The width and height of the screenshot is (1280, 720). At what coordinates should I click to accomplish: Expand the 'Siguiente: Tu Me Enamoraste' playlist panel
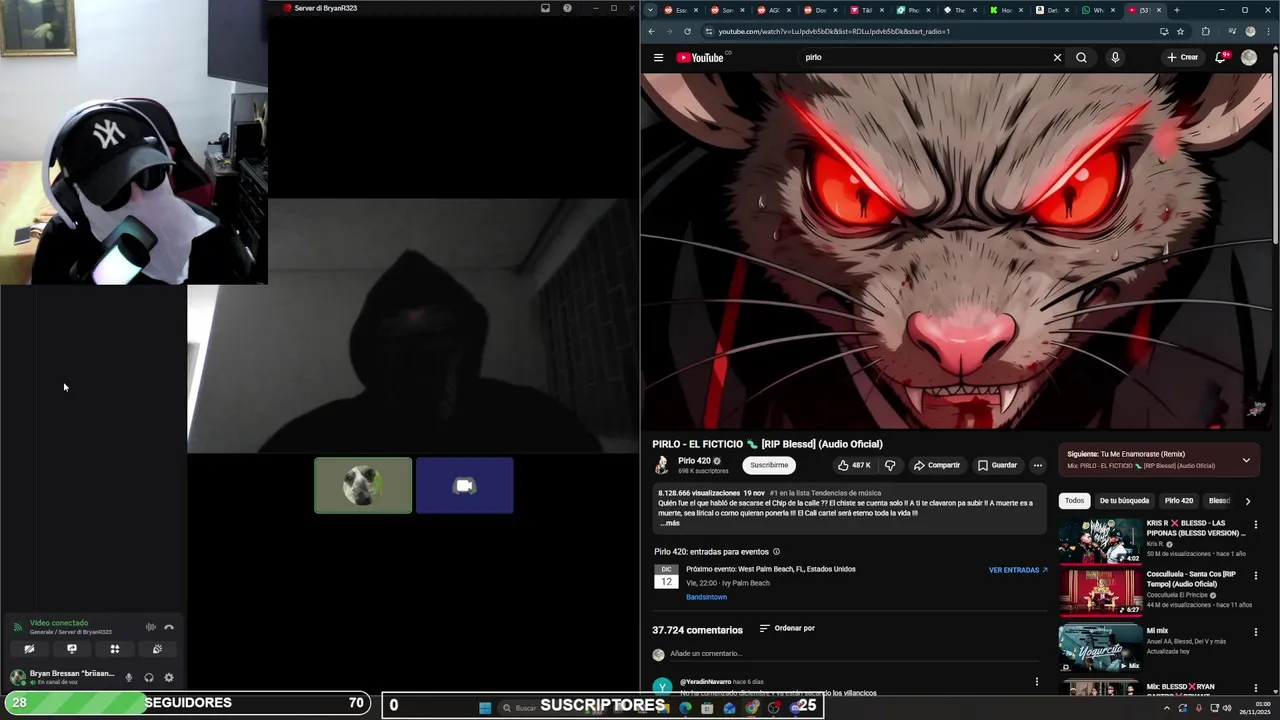point(1246,460)
